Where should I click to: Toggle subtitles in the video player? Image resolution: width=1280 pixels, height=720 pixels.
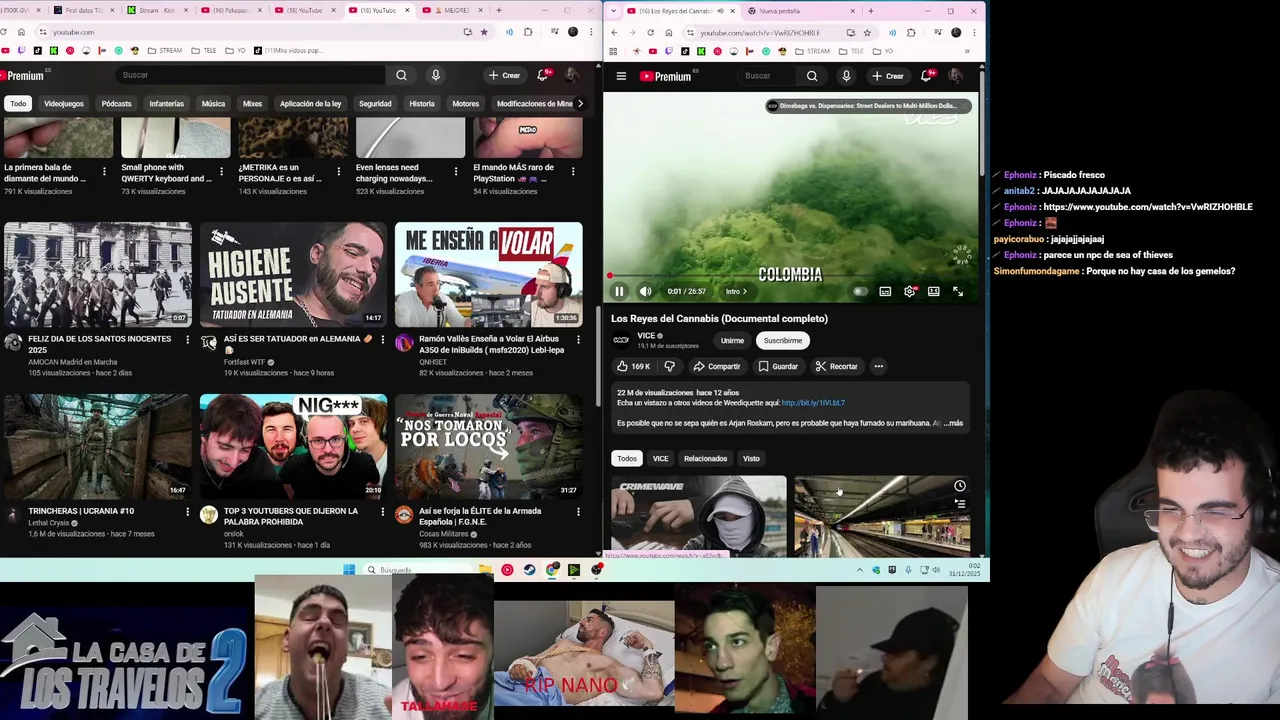point(885,291)
